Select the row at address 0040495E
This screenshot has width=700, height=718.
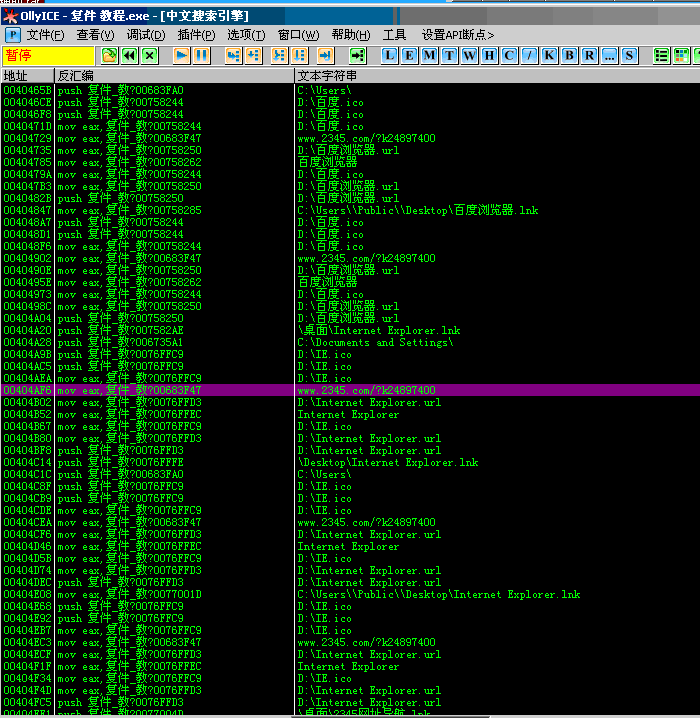coord(350,282)
